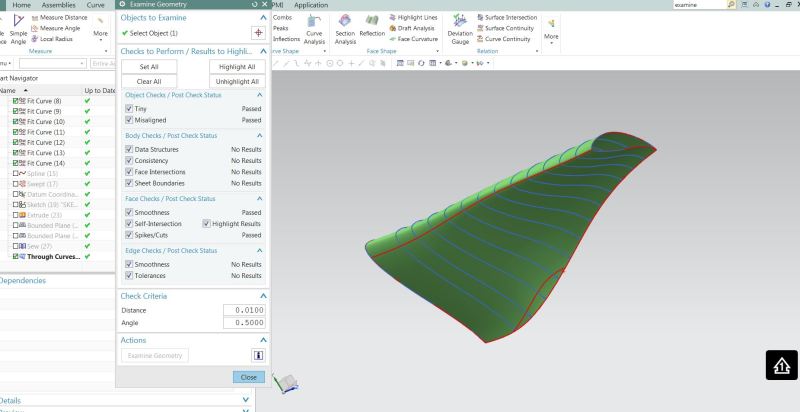Collapse the Actions section

pos(263,340)
